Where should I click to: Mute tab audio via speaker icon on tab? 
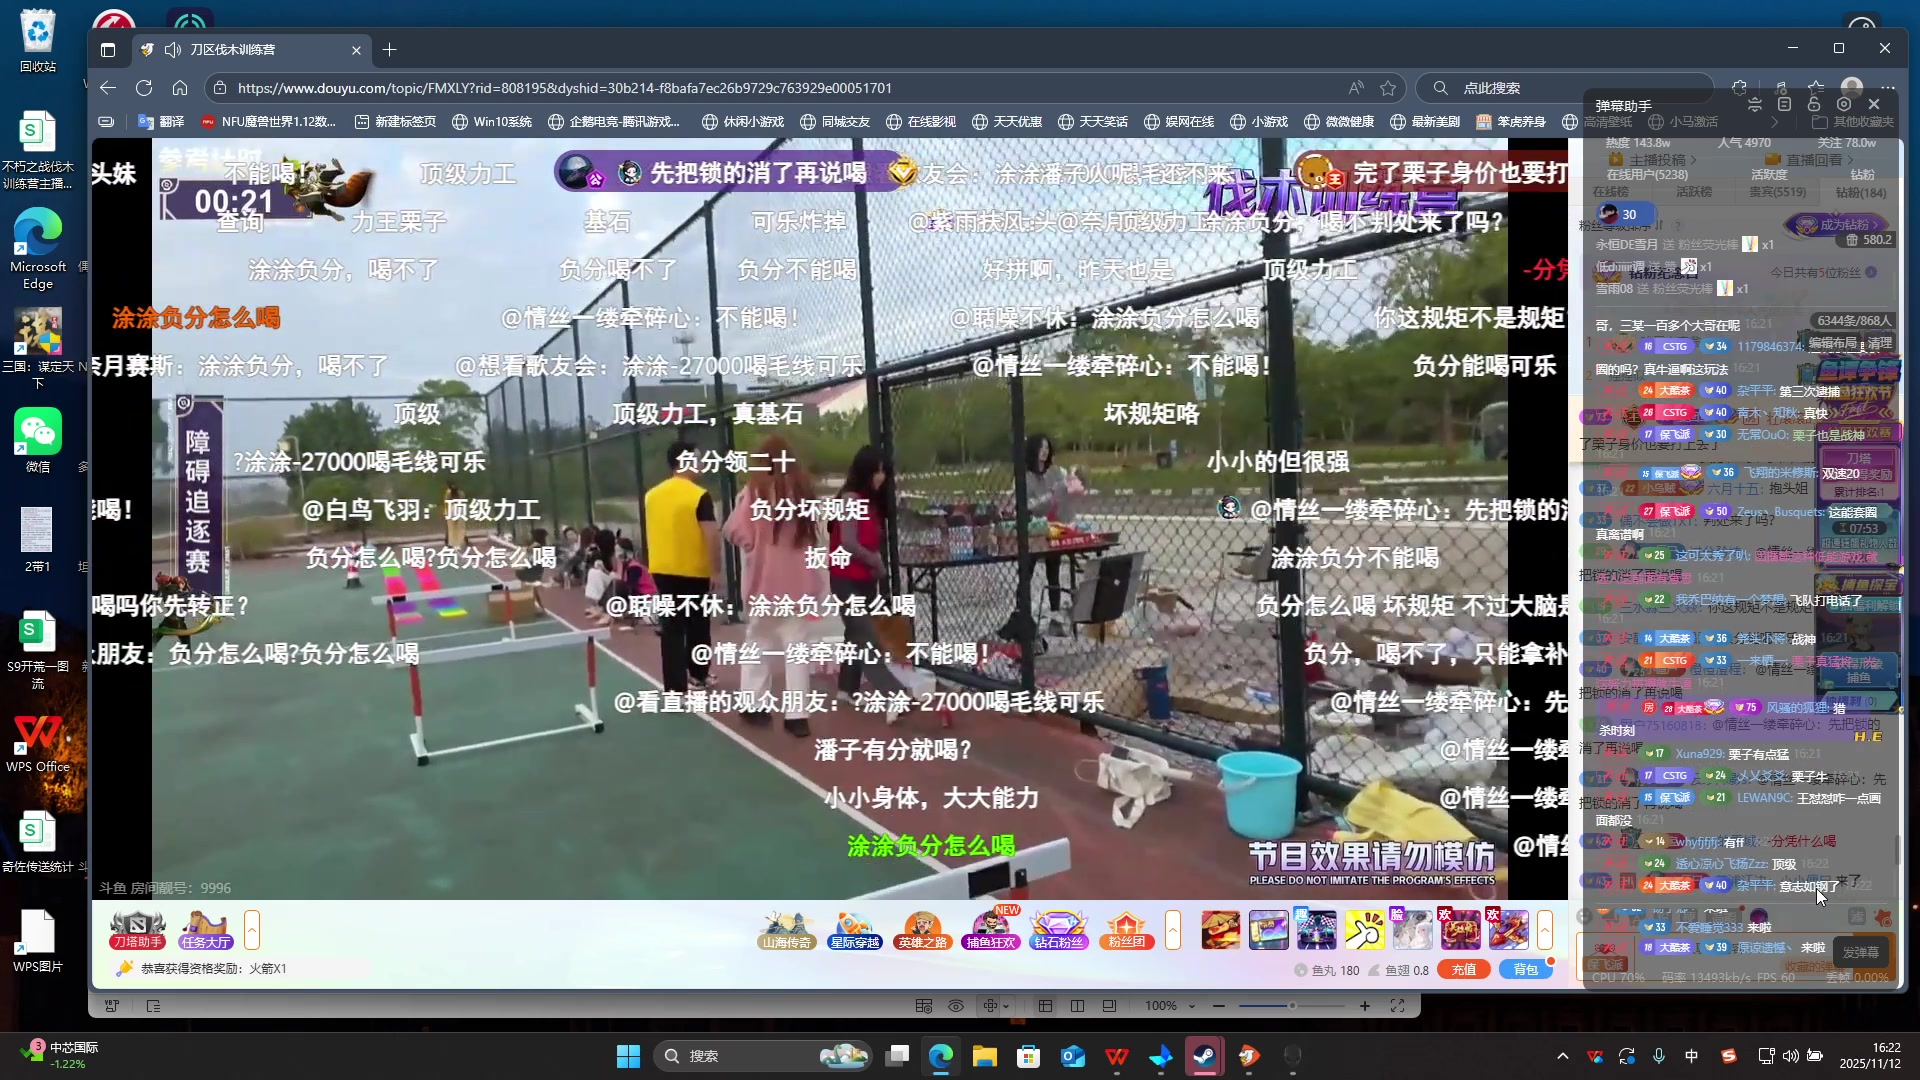(173, 49)
